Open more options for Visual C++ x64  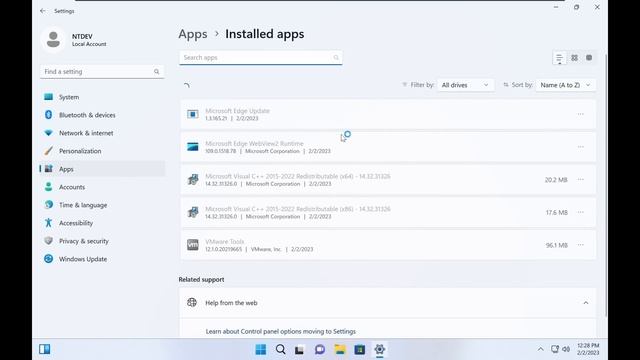pos(580,180)
